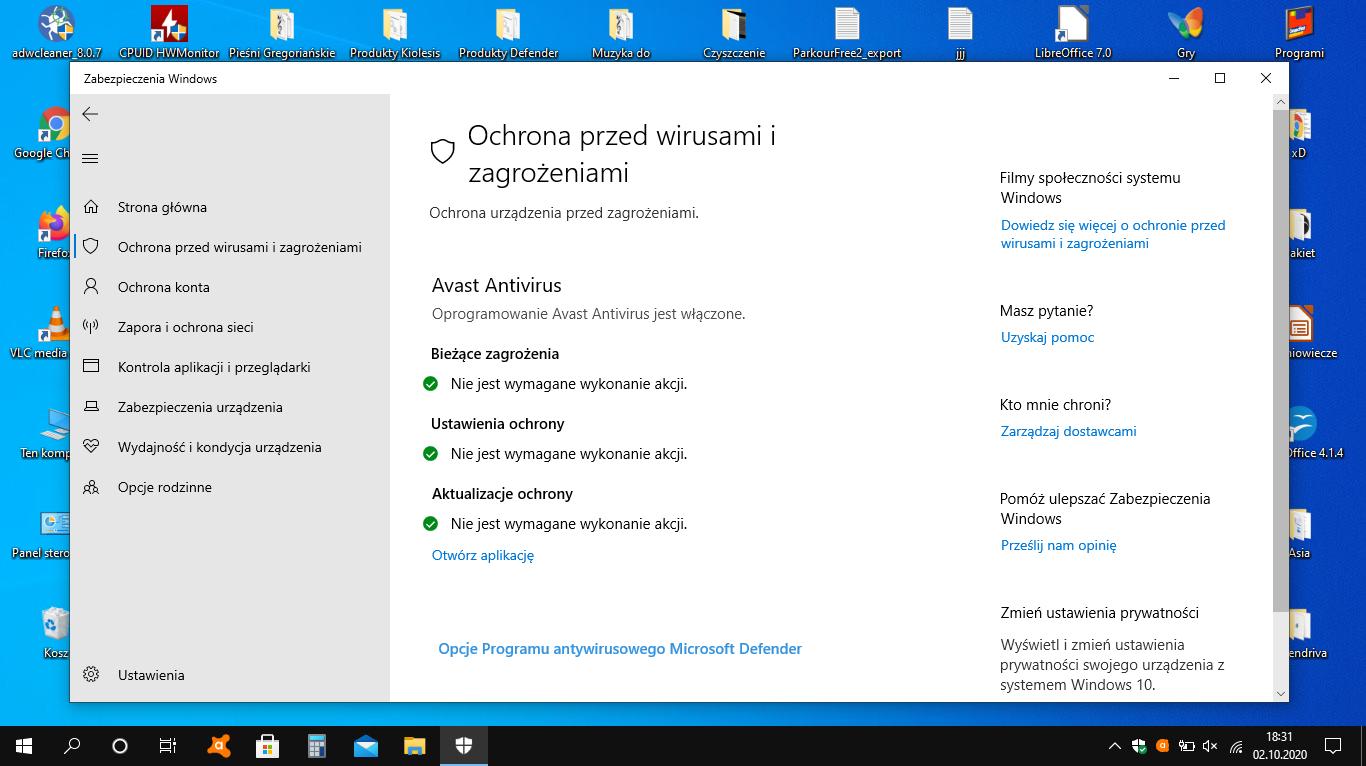This screenshot has height=766, width=1366.
Task: Open taskbar search magnifier
Action: 72,746
